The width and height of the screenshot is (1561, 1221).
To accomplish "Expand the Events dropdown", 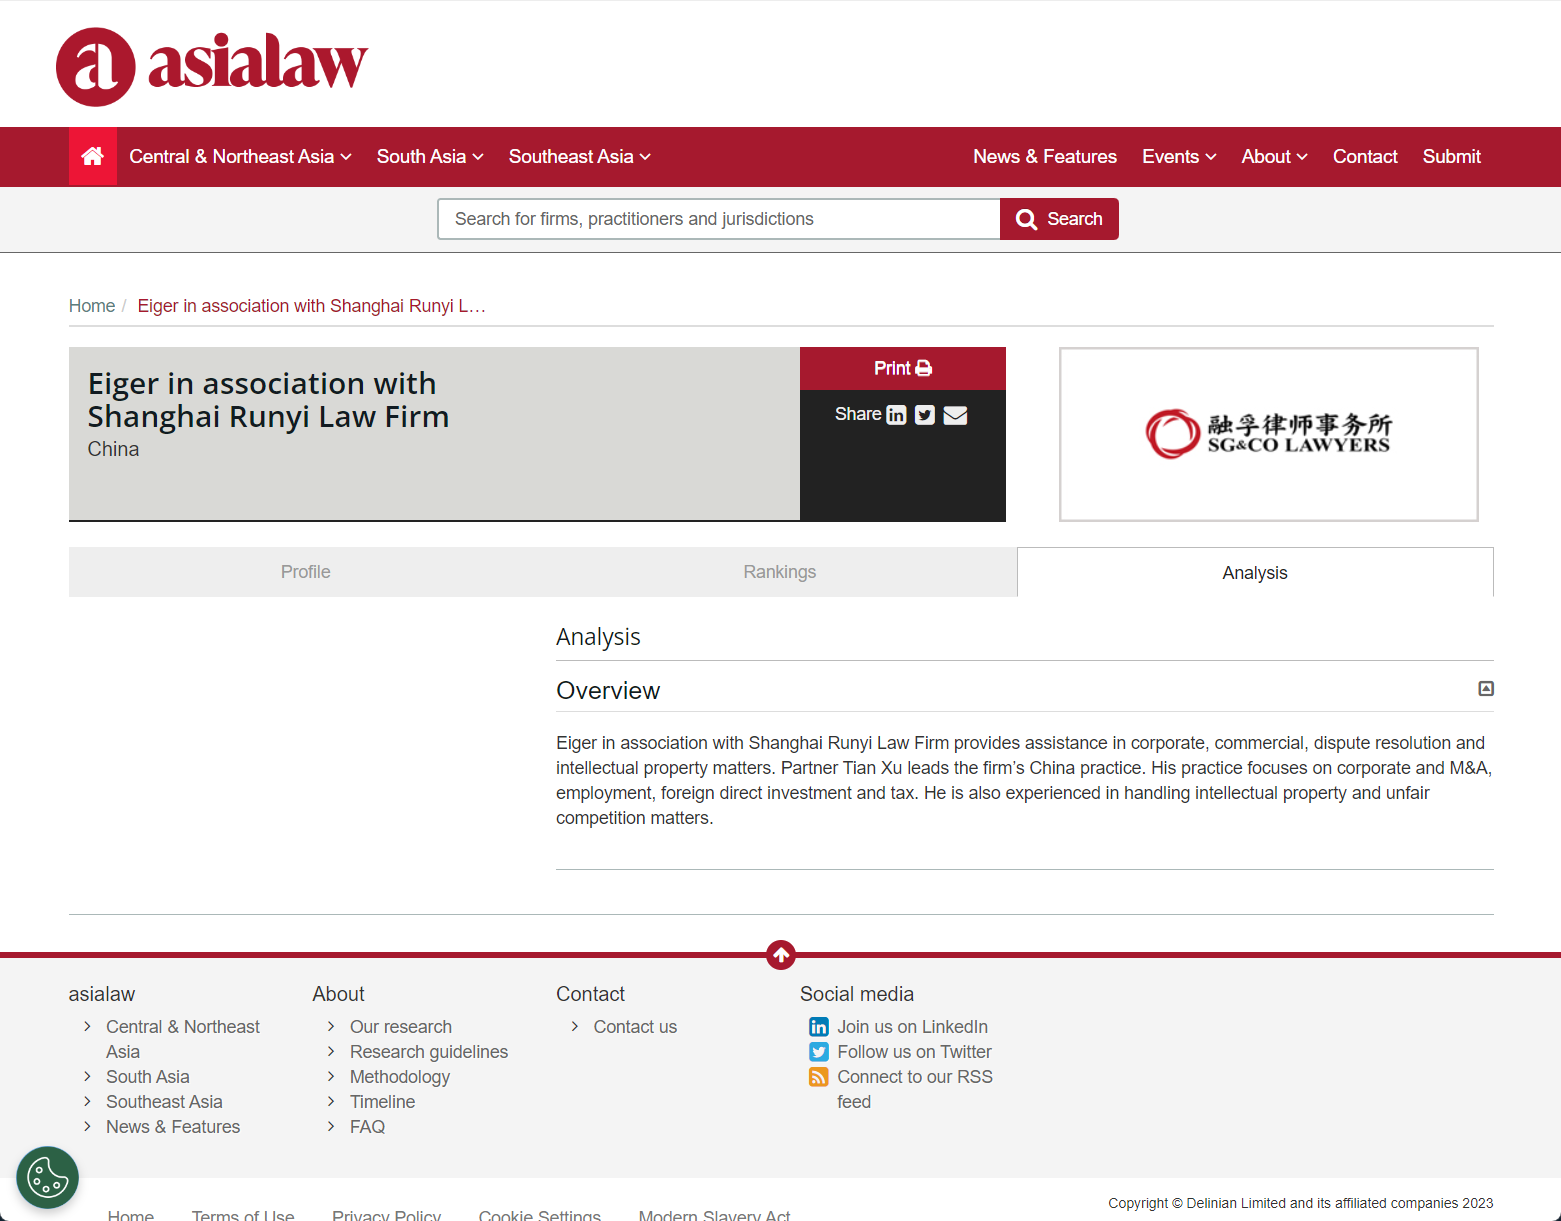I will click(1179, 157).
